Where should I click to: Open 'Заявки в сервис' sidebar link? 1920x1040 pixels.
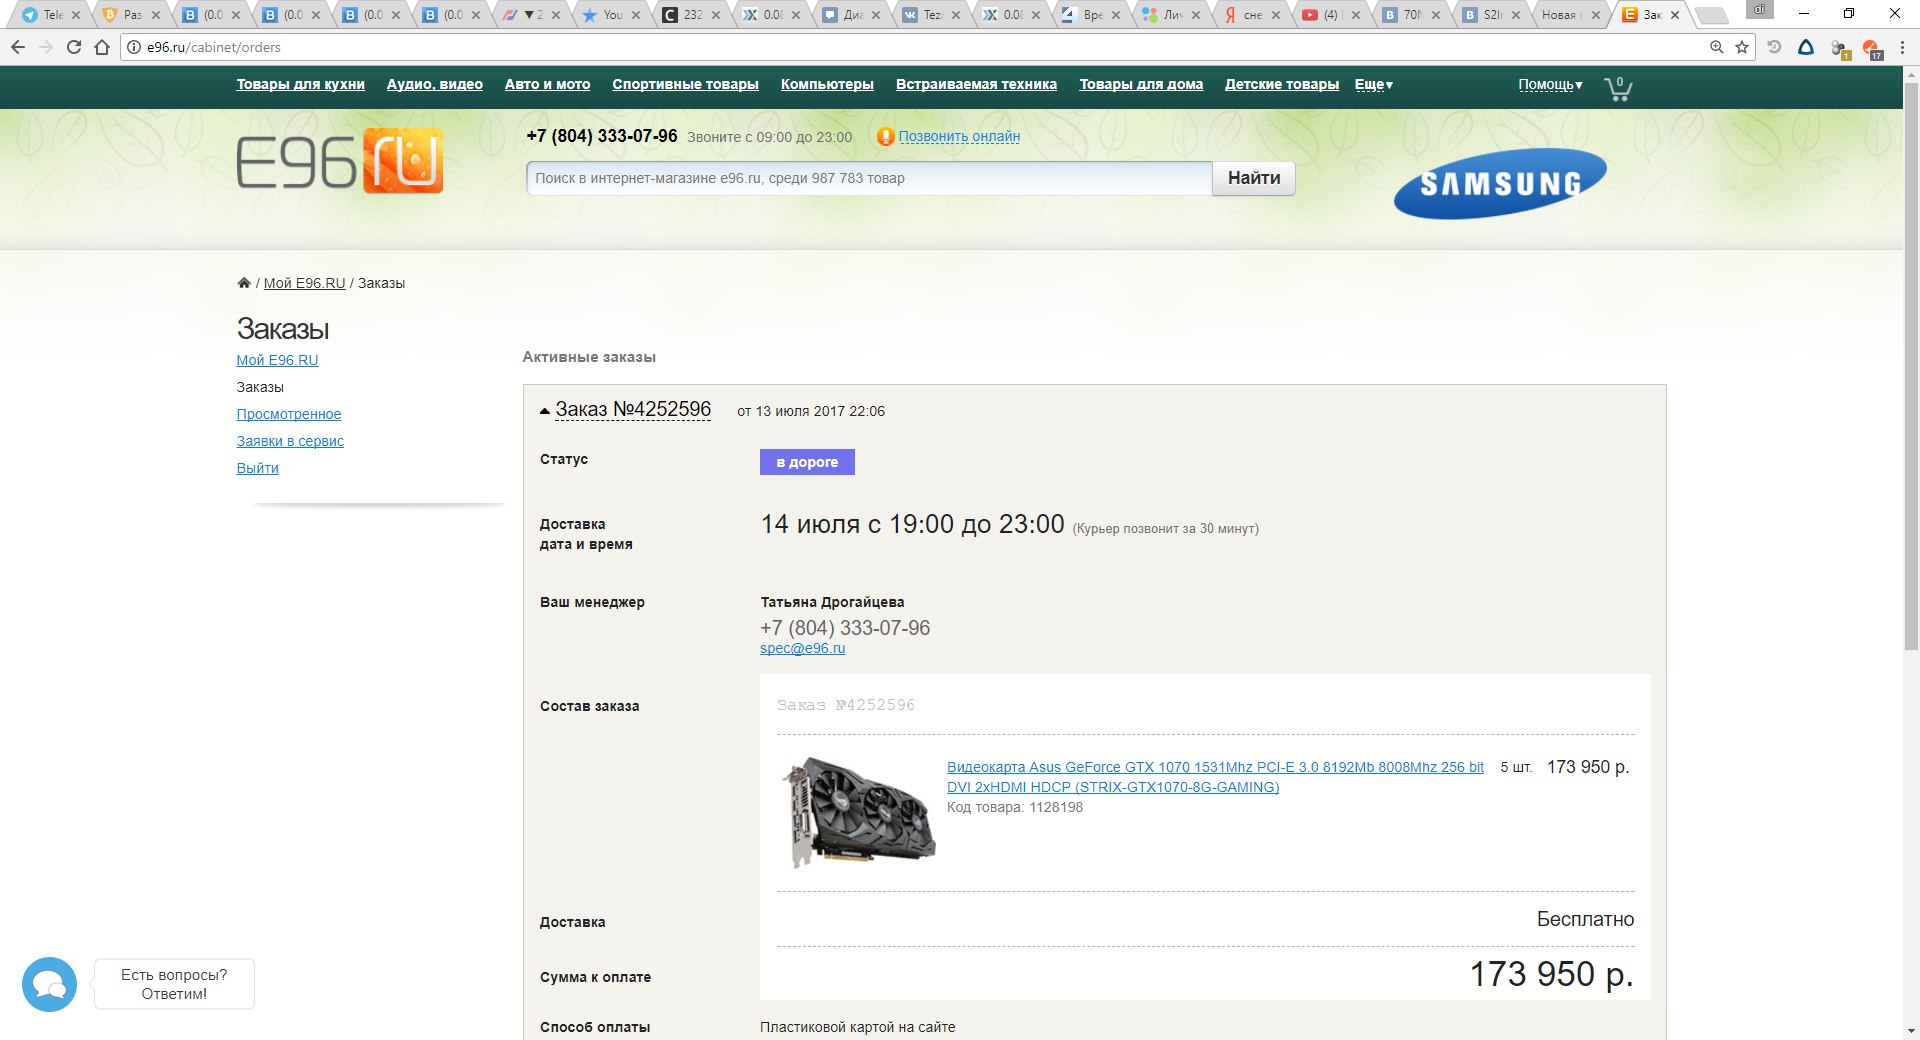[290, 441]
